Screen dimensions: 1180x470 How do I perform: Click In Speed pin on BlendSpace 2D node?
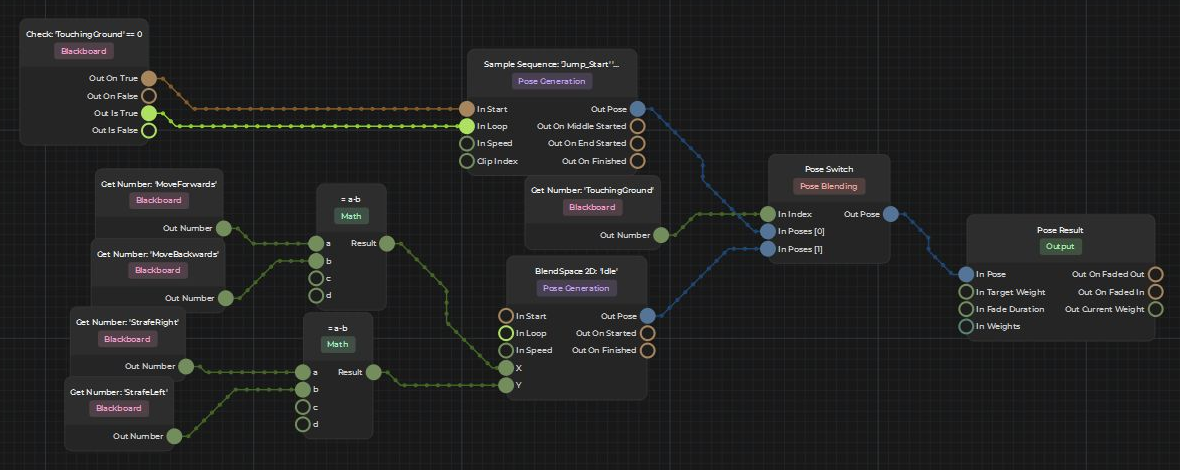[x=506, y=350]
